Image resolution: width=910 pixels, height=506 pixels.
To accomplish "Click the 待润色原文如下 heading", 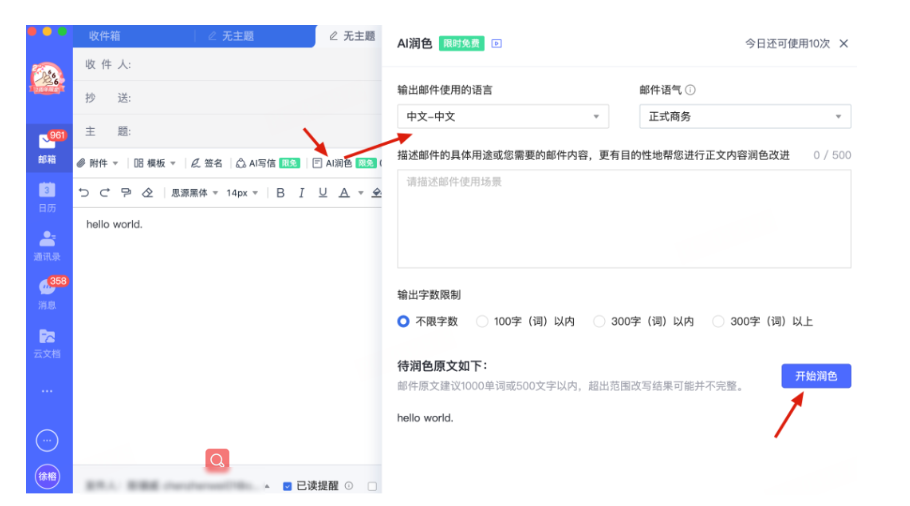I will coord(442,366).
